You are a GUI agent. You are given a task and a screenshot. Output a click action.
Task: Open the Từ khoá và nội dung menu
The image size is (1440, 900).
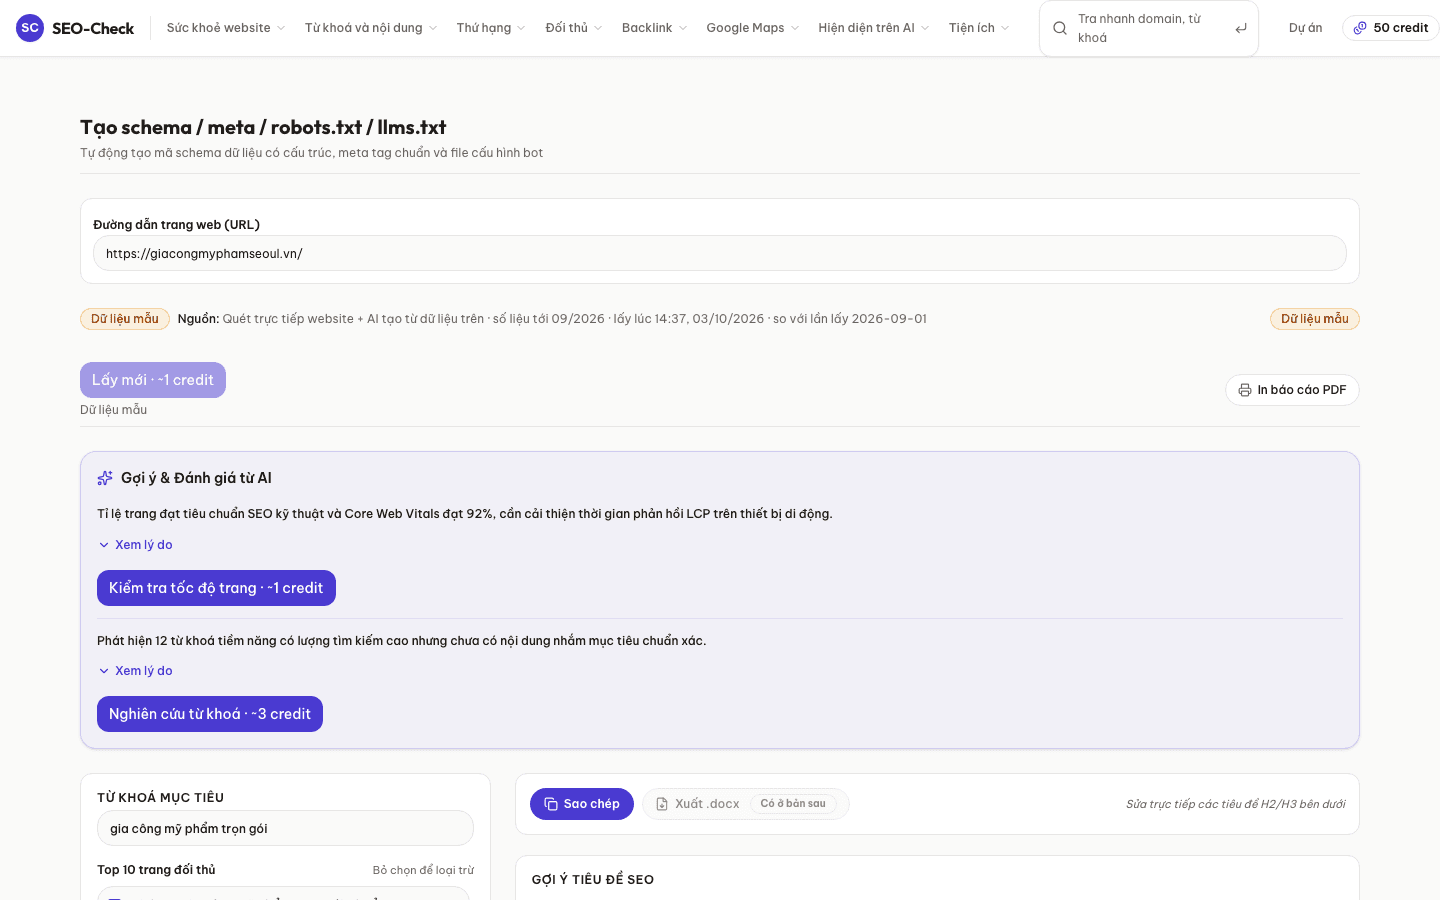click(371, 28)
